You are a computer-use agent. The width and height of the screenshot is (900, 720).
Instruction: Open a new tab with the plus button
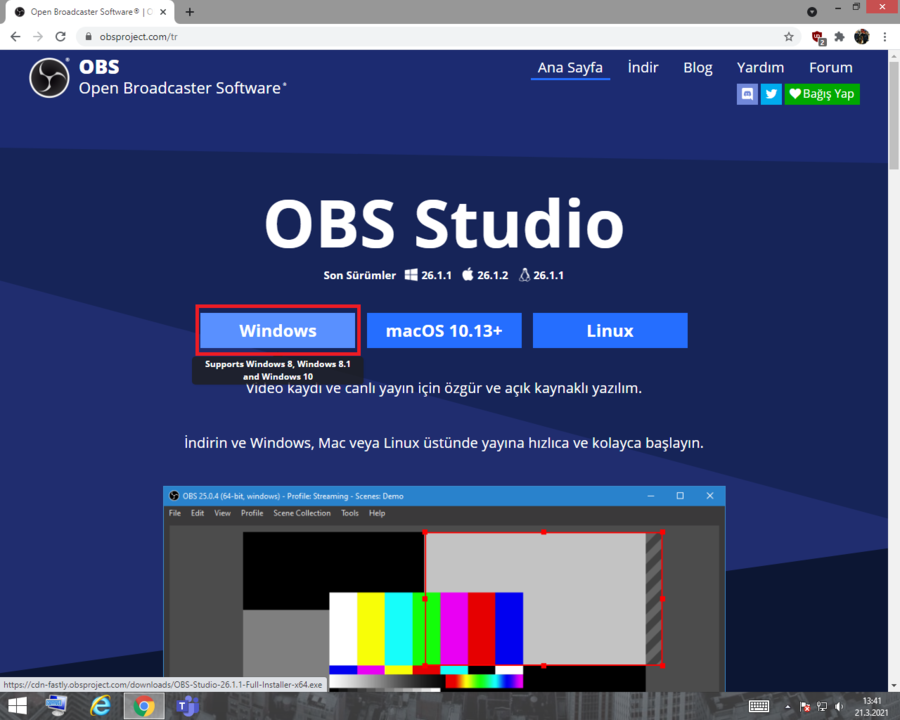point(189,11)
